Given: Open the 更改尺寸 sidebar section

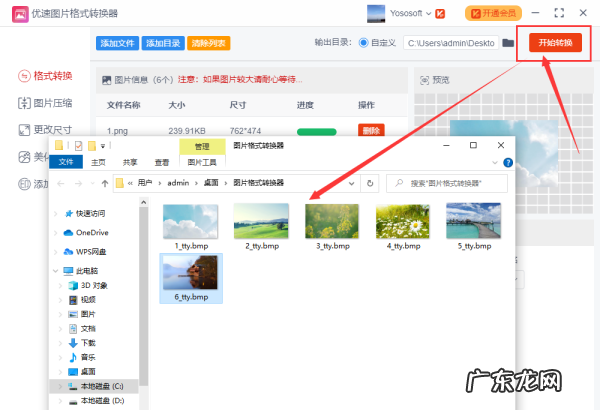Looking at the screenshot, I should click(47, 130).
